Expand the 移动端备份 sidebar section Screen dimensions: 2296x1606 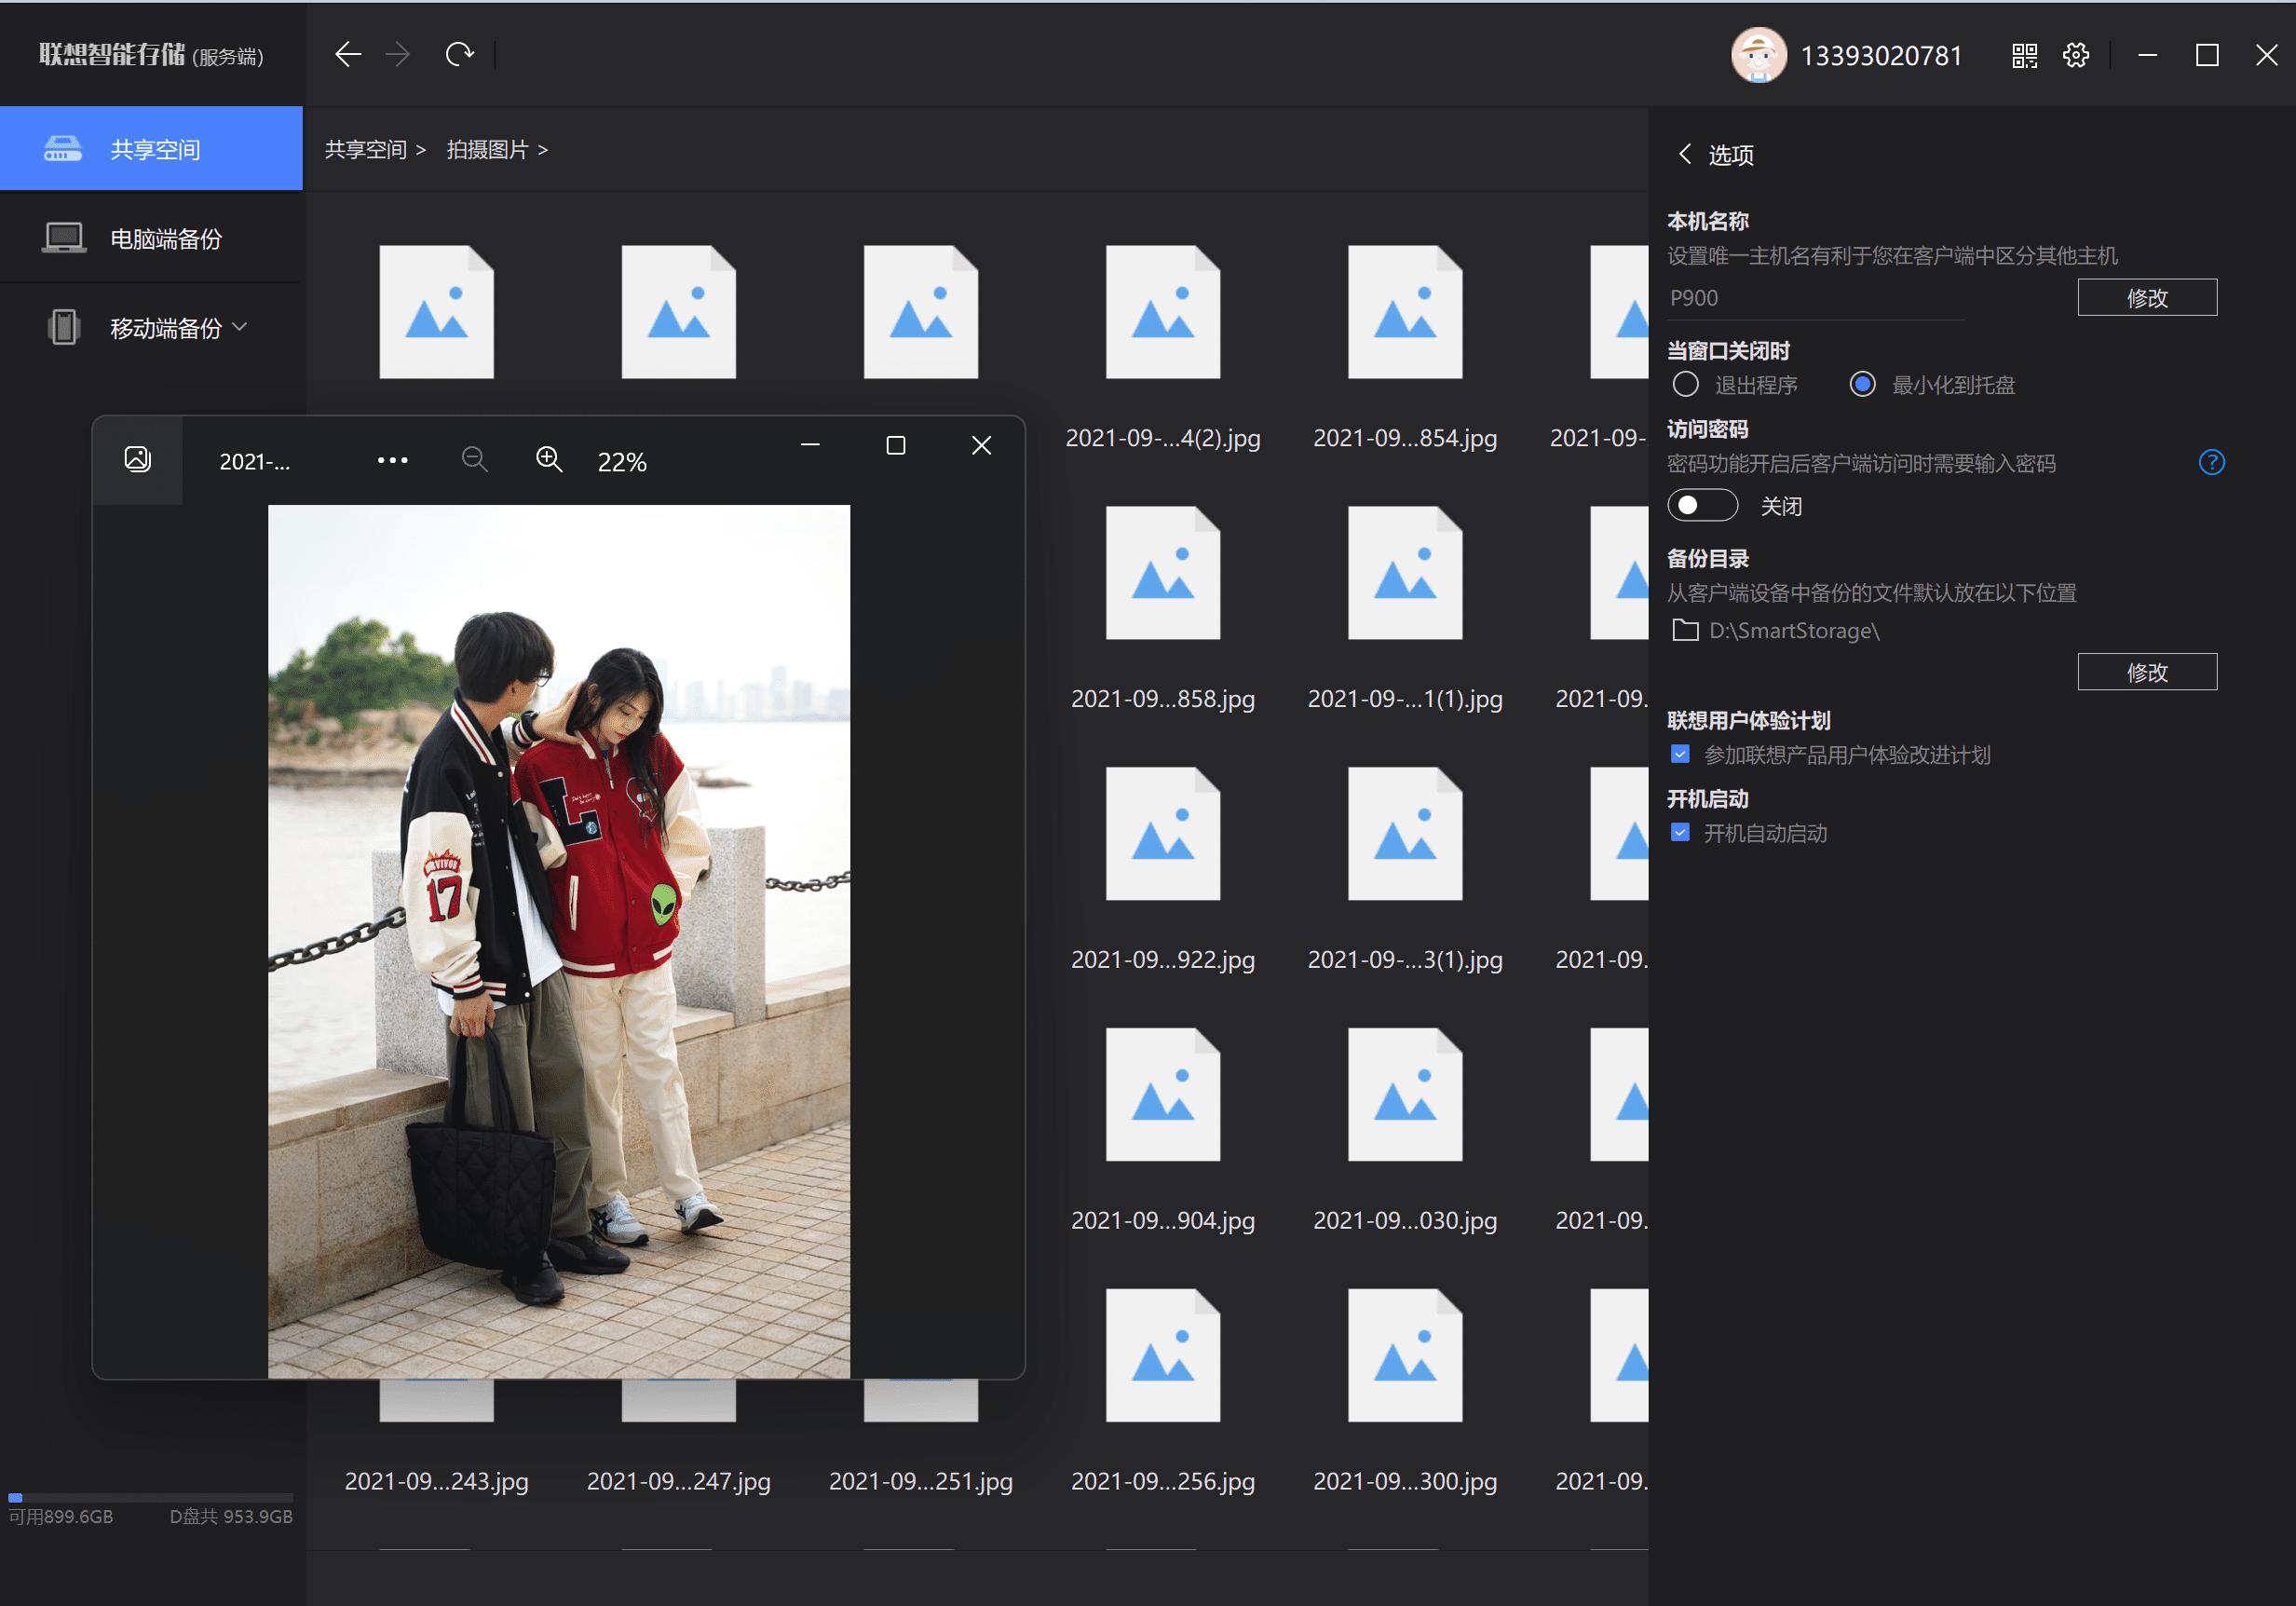[239, 327]
